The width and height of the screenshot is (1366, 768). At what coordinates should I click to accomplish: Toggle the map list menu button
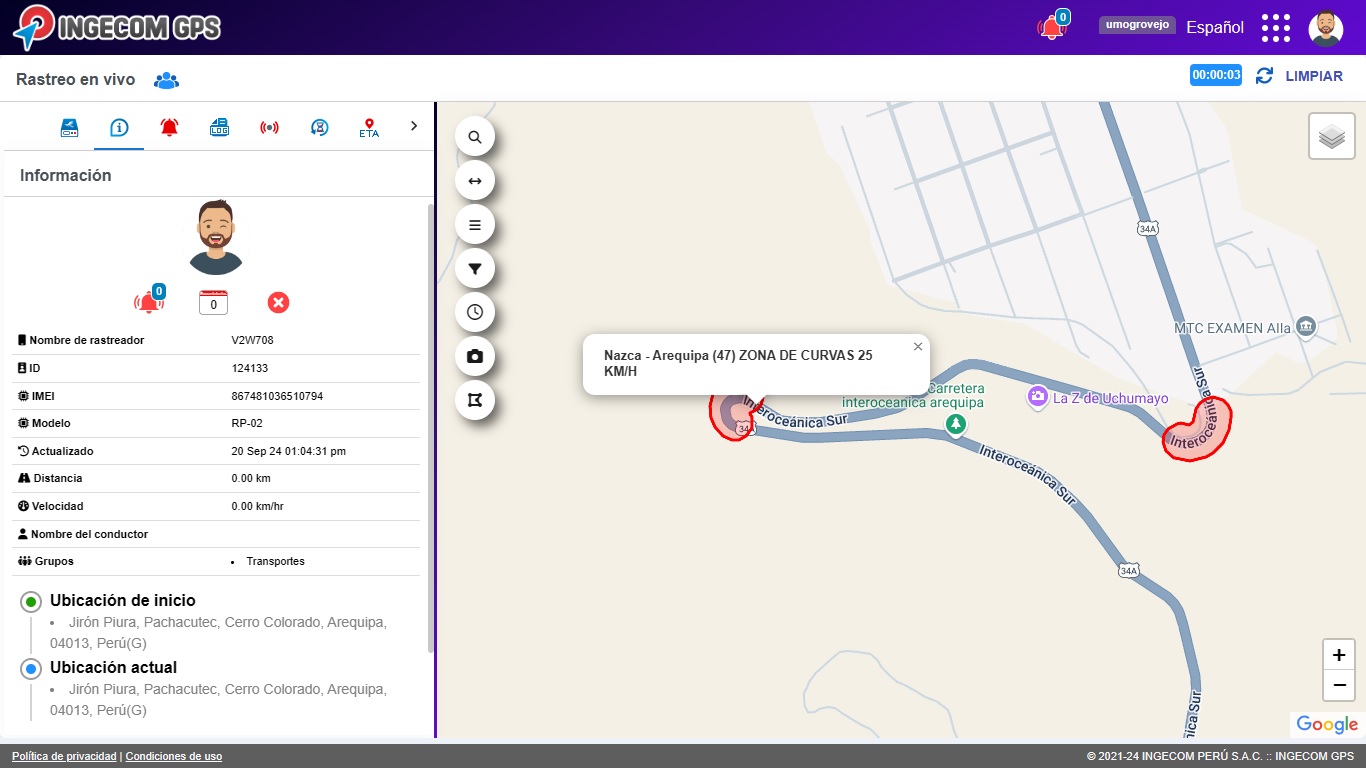[475, 225]
